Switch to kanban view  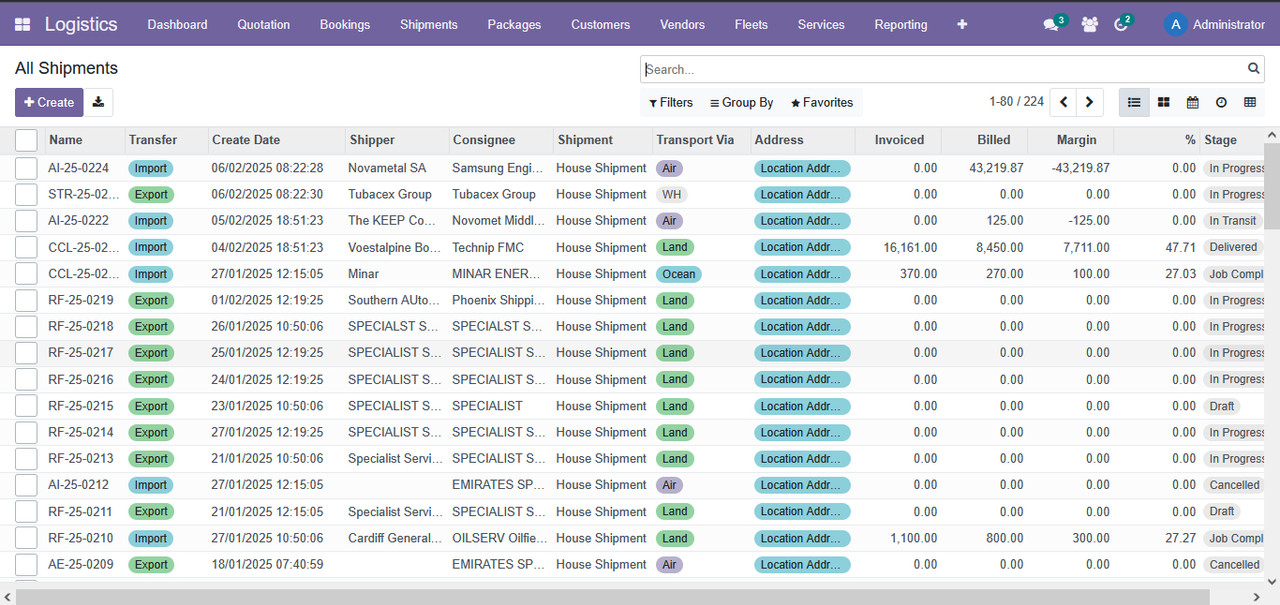coord(1163,102)
